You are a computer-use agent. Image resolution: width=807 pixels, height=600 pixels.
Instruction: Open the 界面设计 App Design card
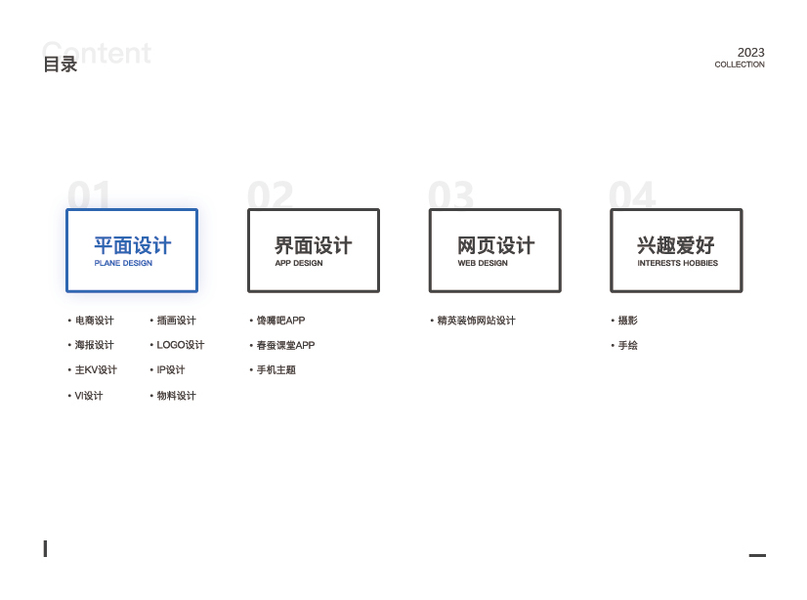313,251
